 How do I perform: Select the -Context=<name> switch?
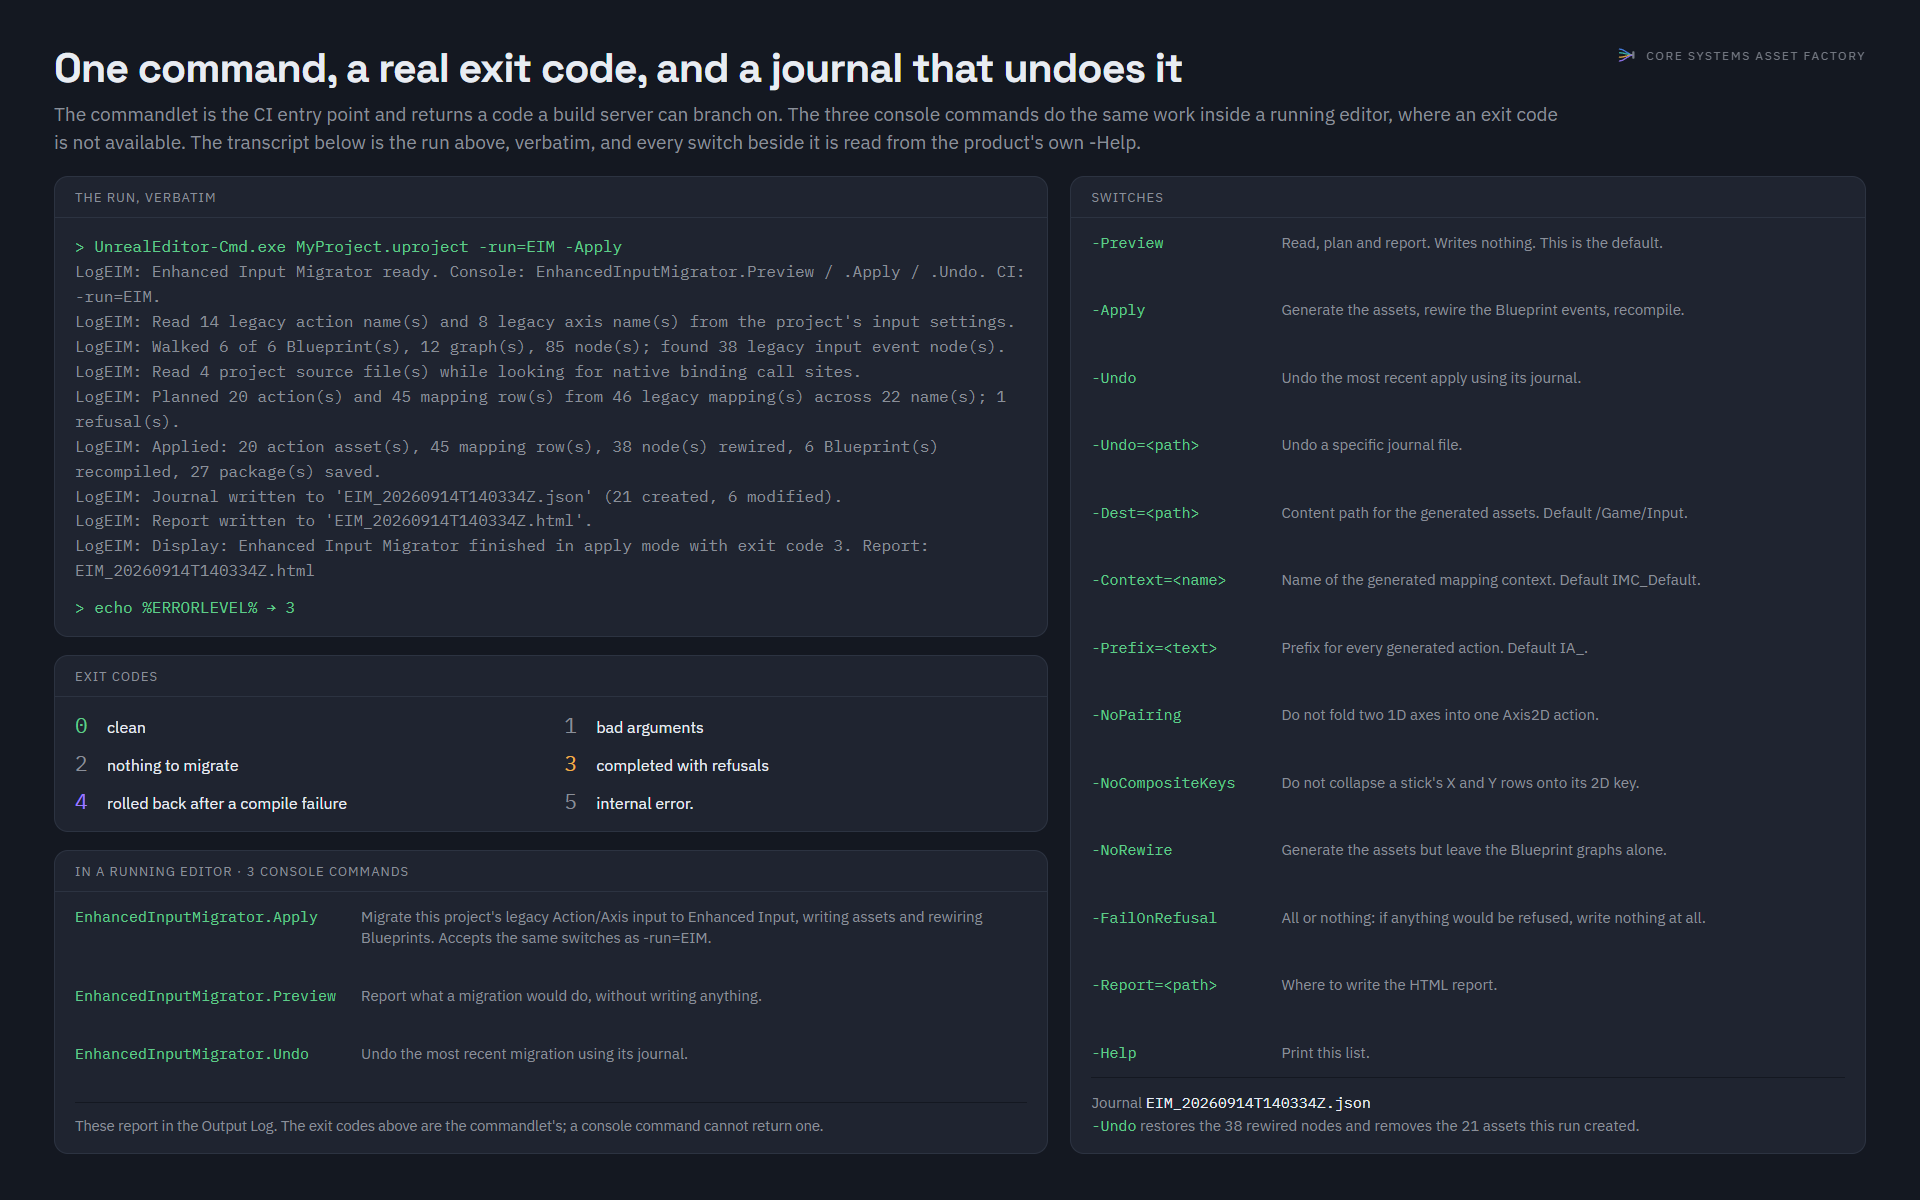click(1158, 581)
